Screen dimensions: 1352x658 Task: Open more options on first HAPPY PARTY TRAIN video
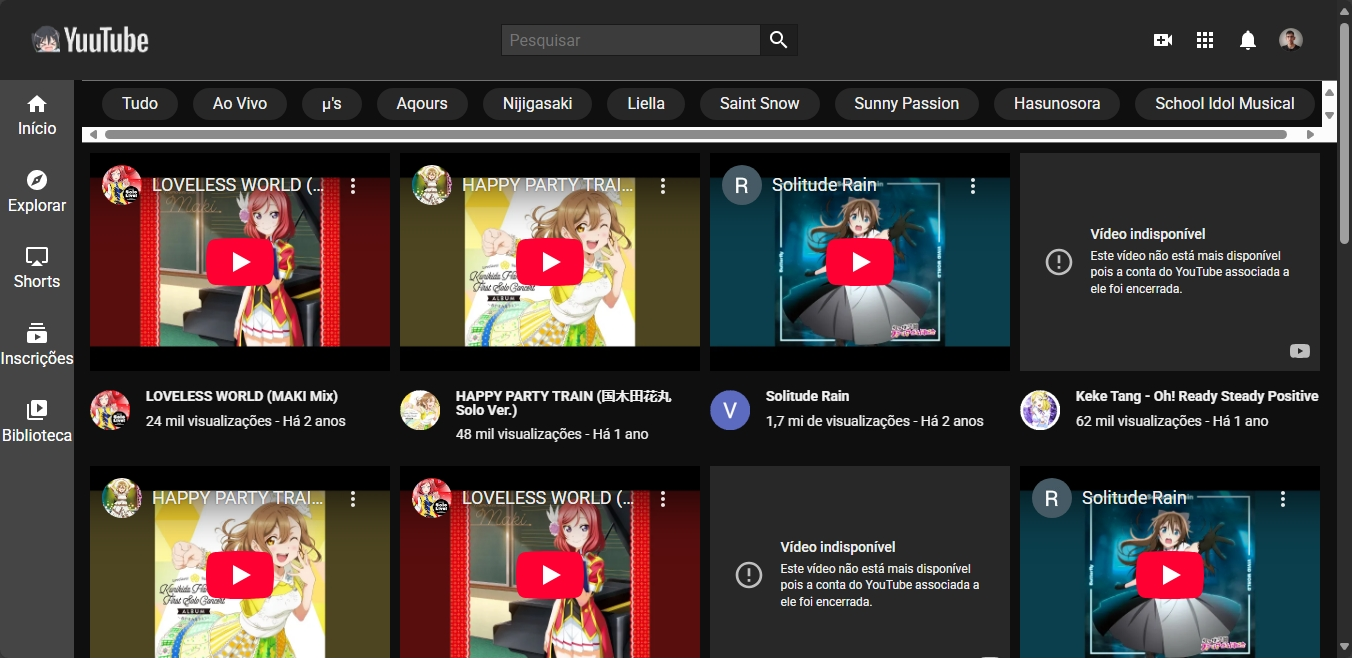click(663, 186)
